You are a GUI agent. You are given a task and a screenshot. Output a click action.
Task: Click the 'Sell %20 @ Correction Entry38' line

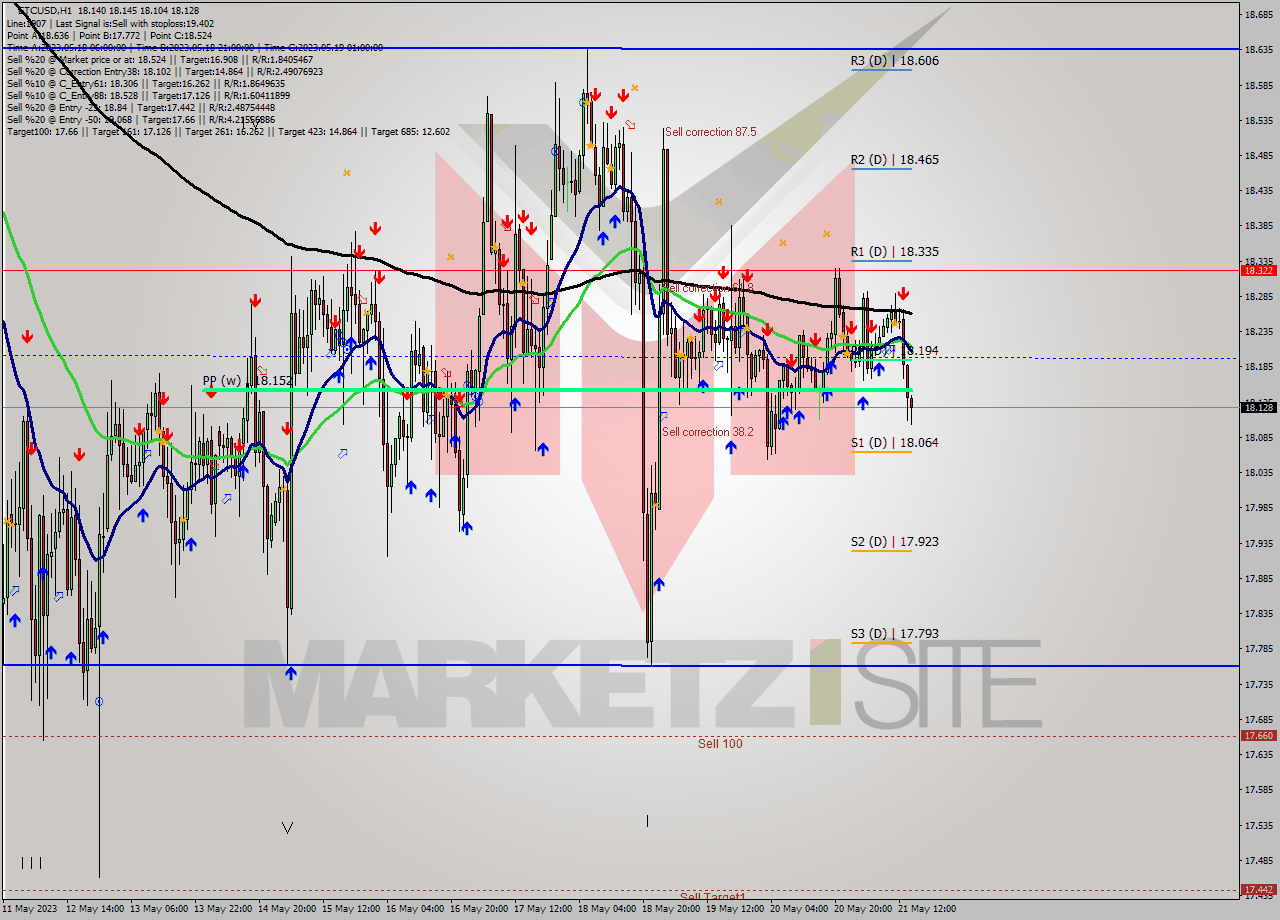pyautogui.click(x=165, y=72)
